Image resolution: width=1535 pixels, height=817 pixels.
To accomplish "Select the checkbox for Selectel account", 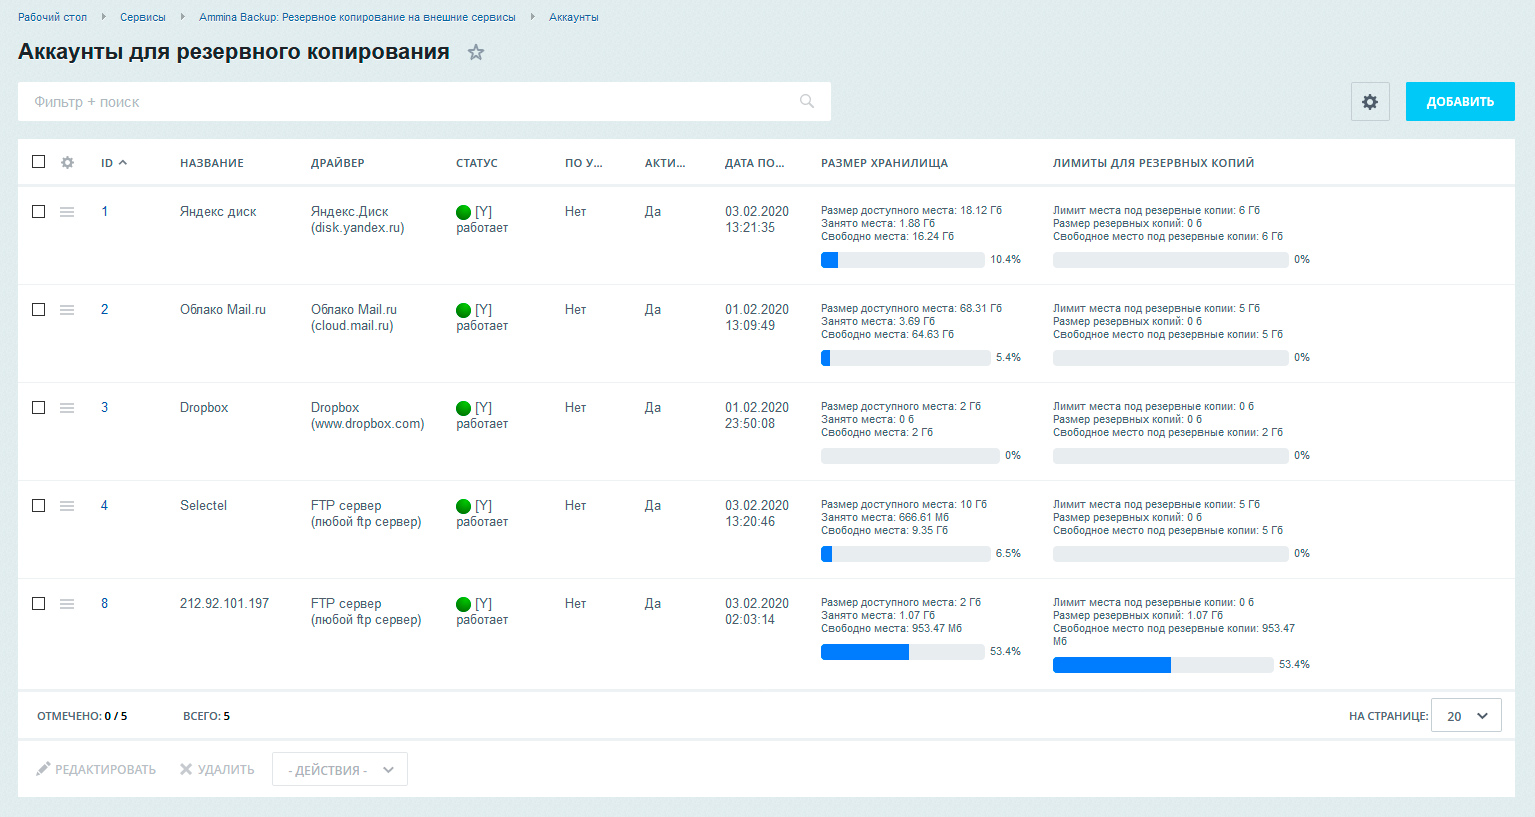I will 39,506.
